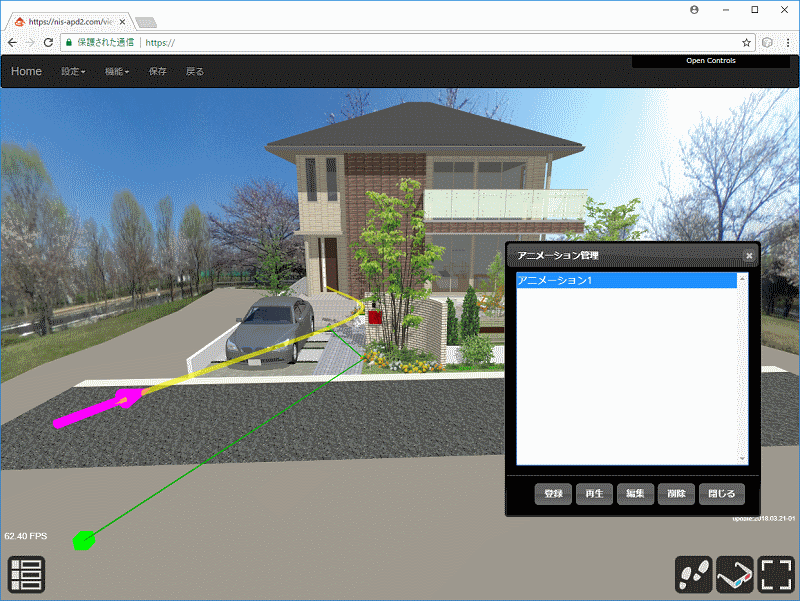Viewport: 800px width, 601px height.
Task: Select アニメーション1 in the animation list
Action: (x=626, y=281)
